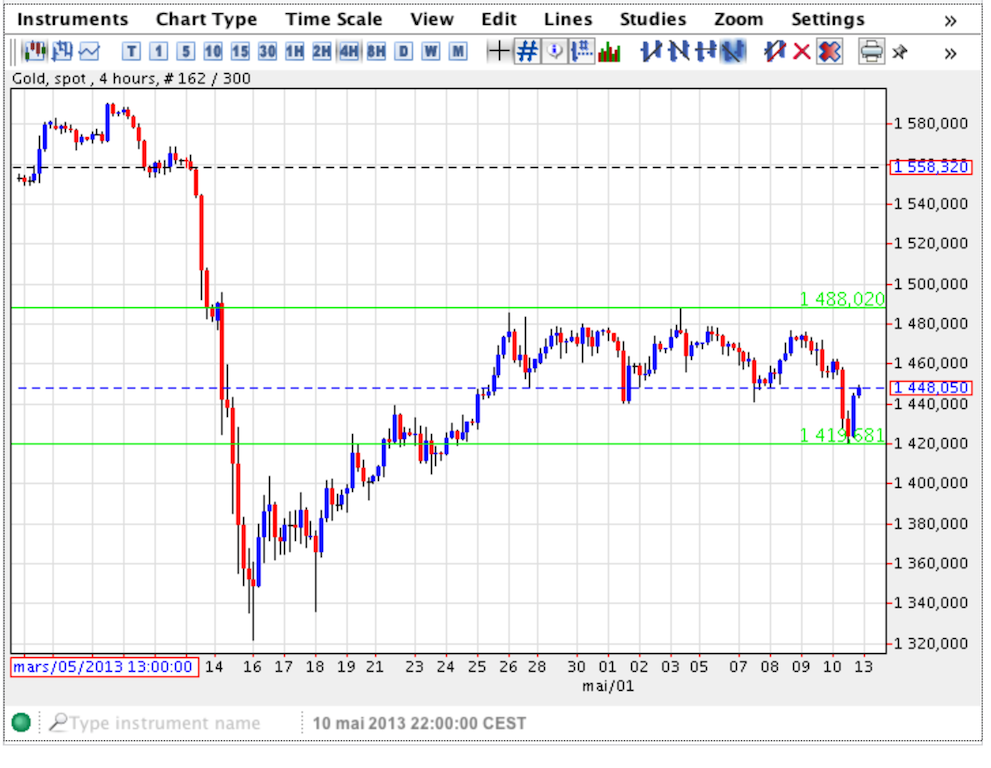Expand the toolbar overflow chevron
Viewport: 991px width, 768px height.
[x=949, y=52]
